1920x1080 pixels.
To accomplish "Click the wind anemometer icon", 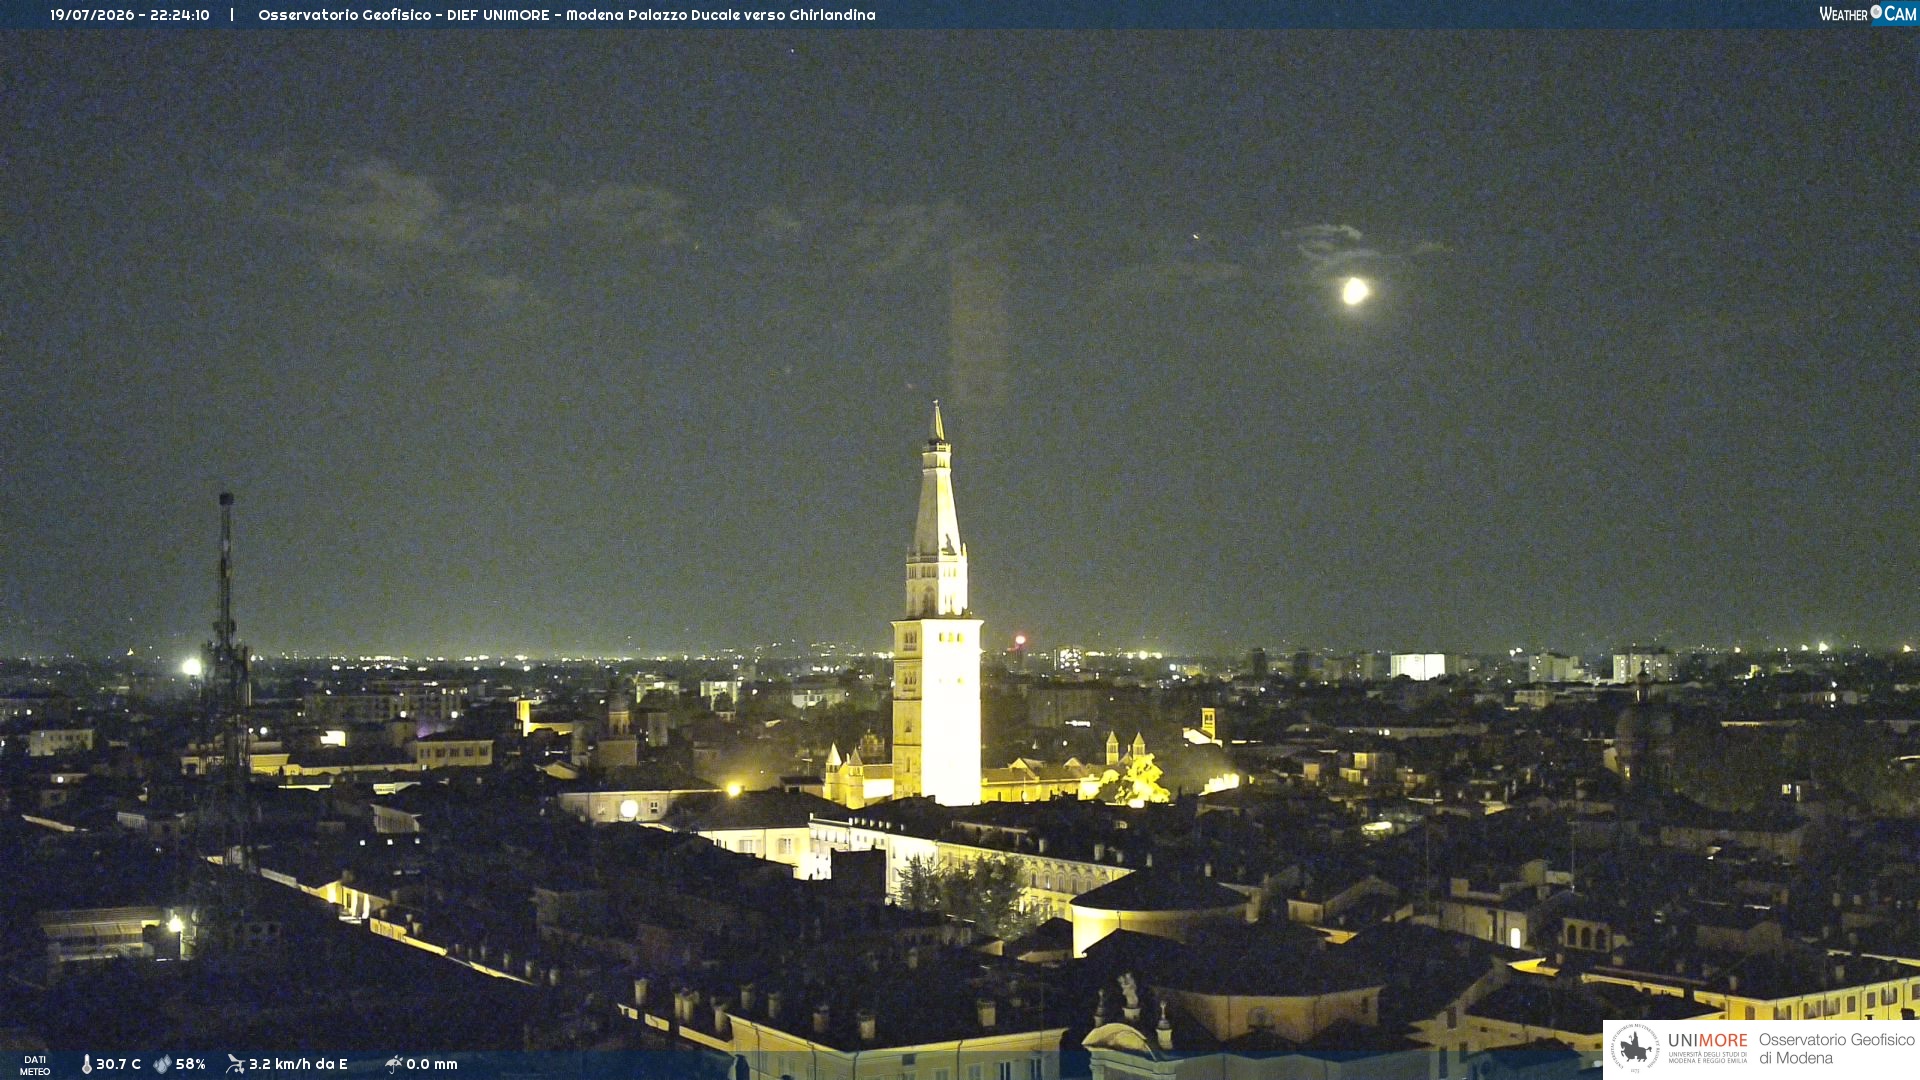I will [235, 1064].
